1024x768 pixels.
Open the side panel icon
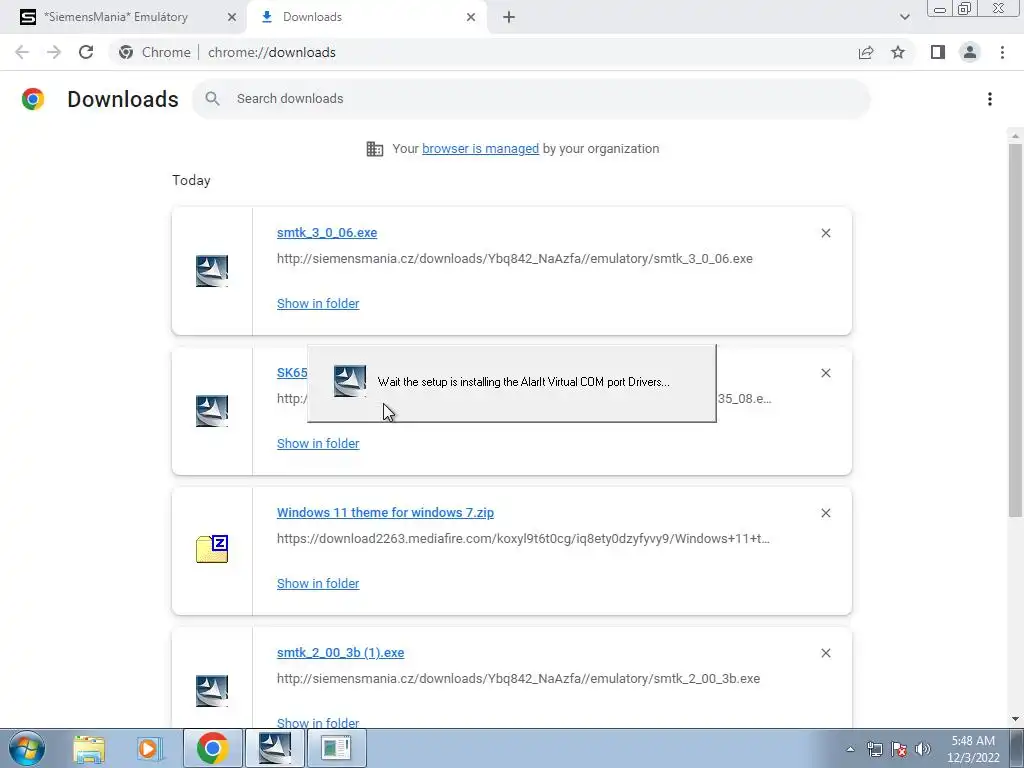(x=938, y=52)
